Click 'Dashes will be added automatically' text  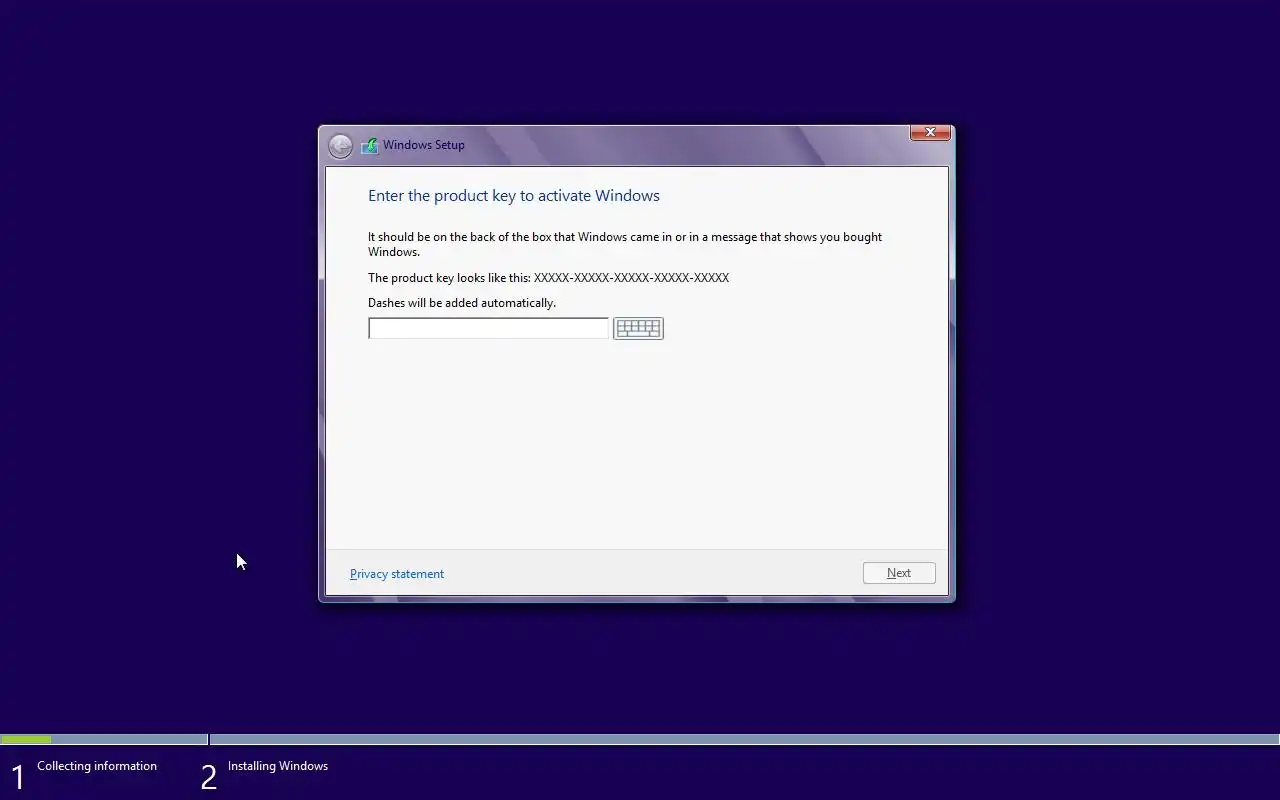pyautogui.click(x=462, y=303)
